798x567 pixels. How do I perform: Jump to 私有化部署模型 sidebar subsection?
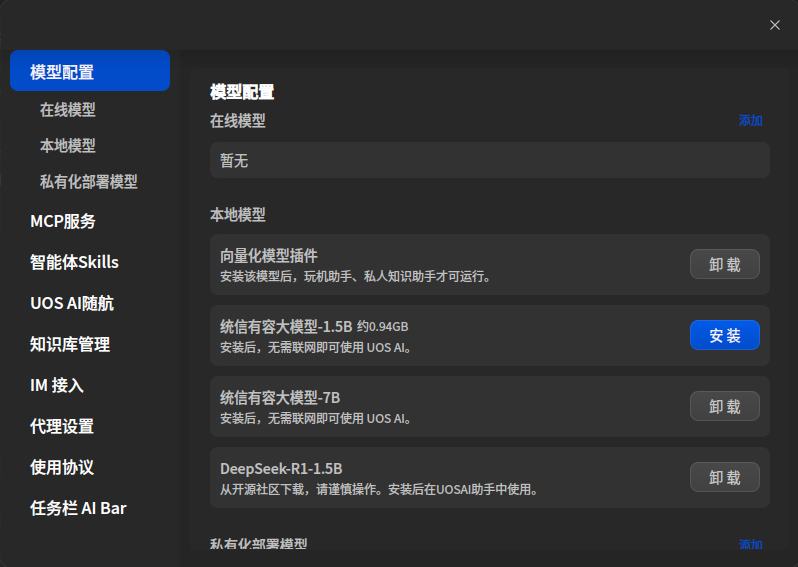pyautogui.click(x=89, y=182)
